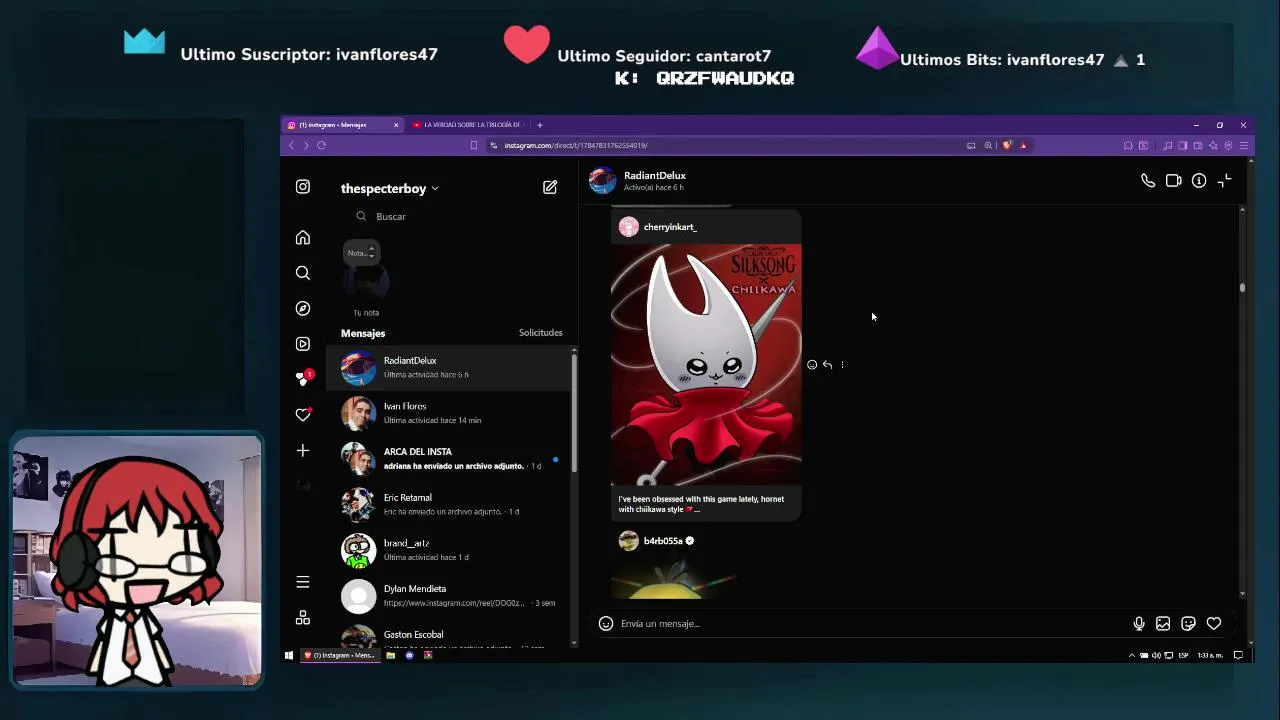Click the post caption about Chiikawa style
1280x720 pixels.
click(701, 504)
